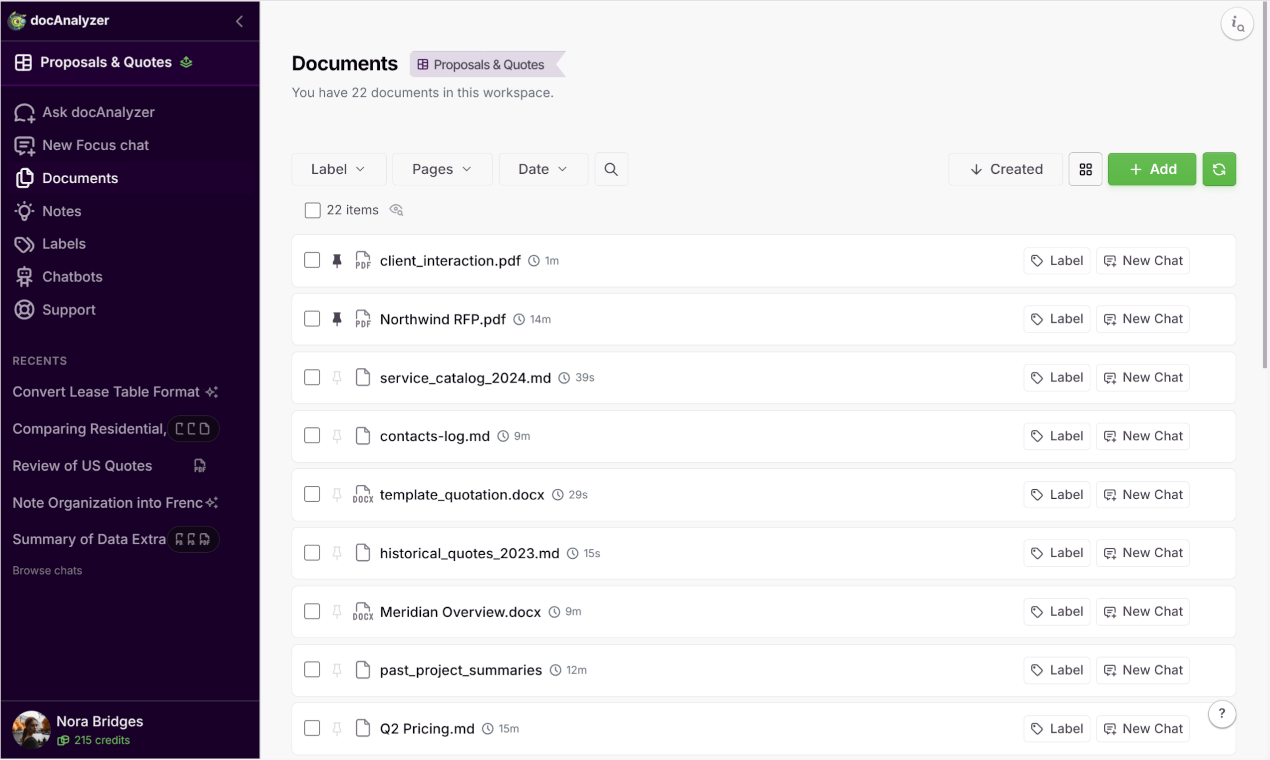Click the Proposals & Quotes workspace tag

pyautogui.click(x=487, y=64)
